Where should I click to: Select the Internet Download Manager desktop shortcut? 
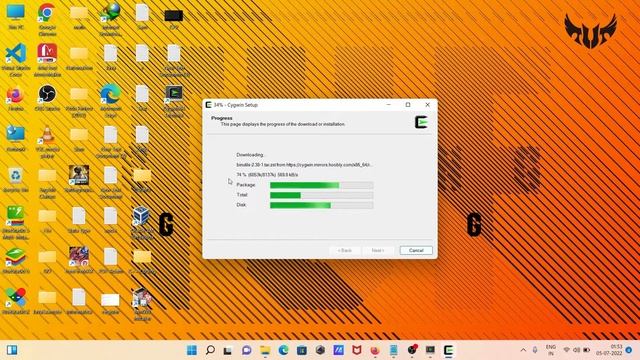[110, 20]
